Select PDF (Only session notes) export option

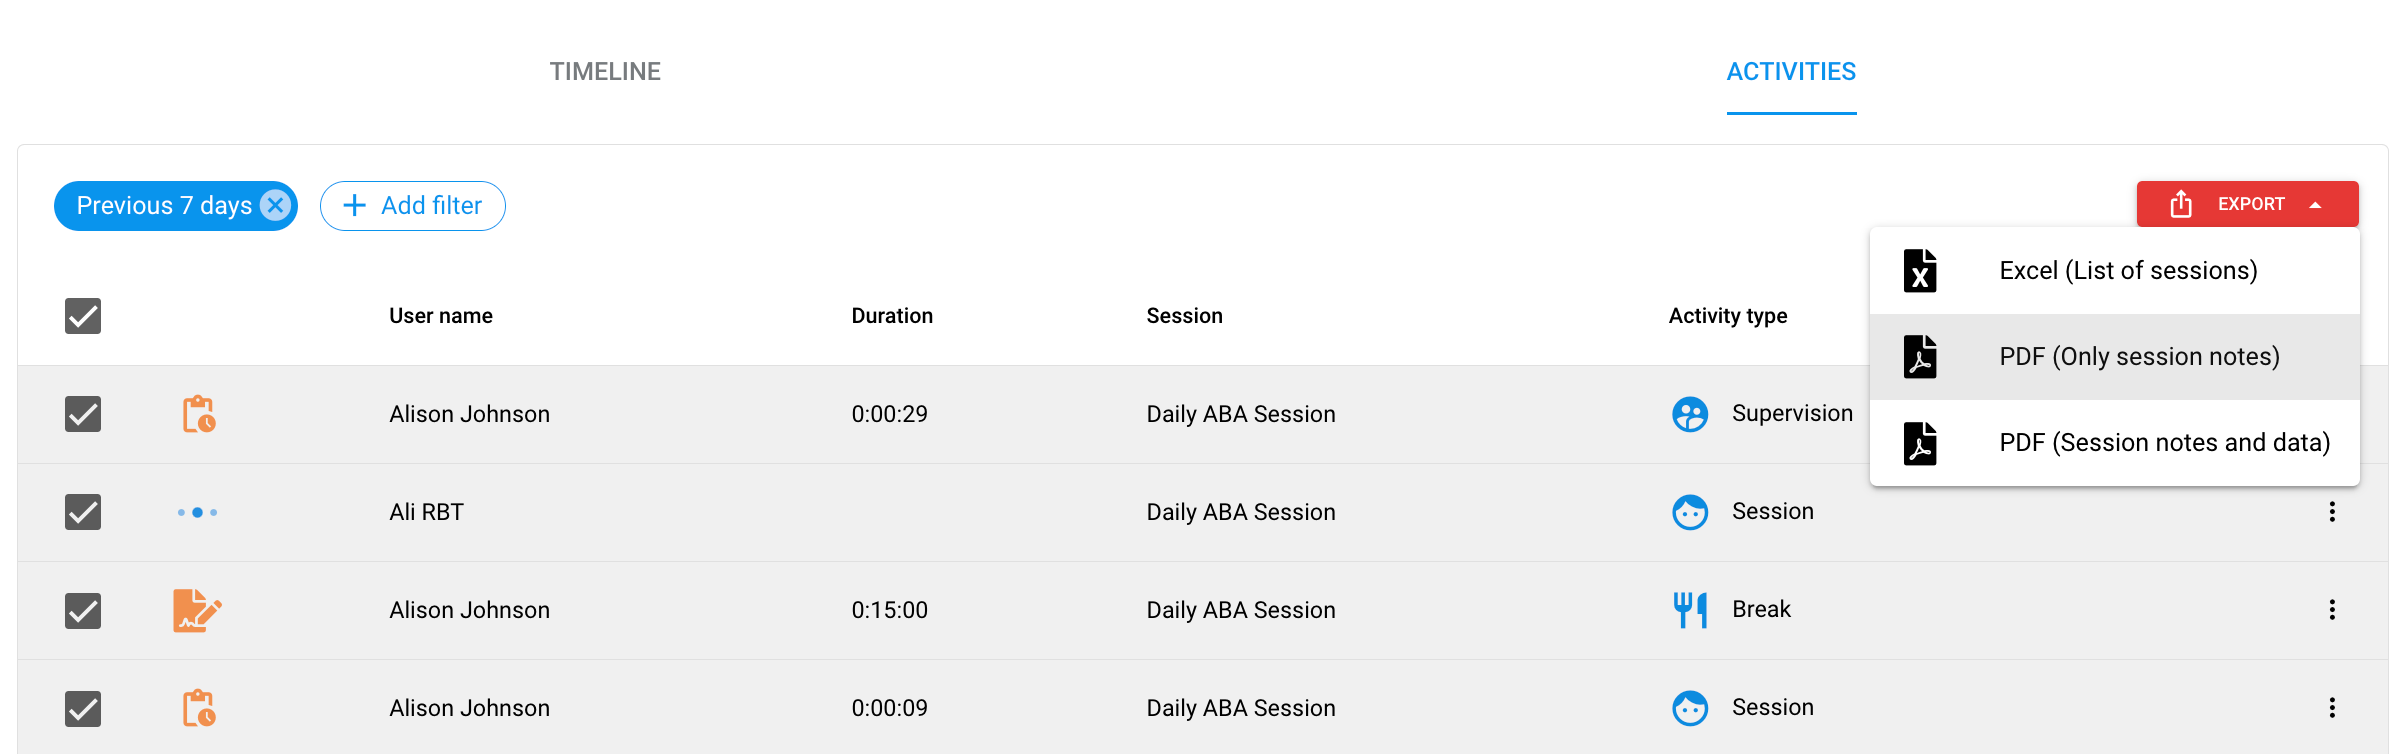[2138, 357]
